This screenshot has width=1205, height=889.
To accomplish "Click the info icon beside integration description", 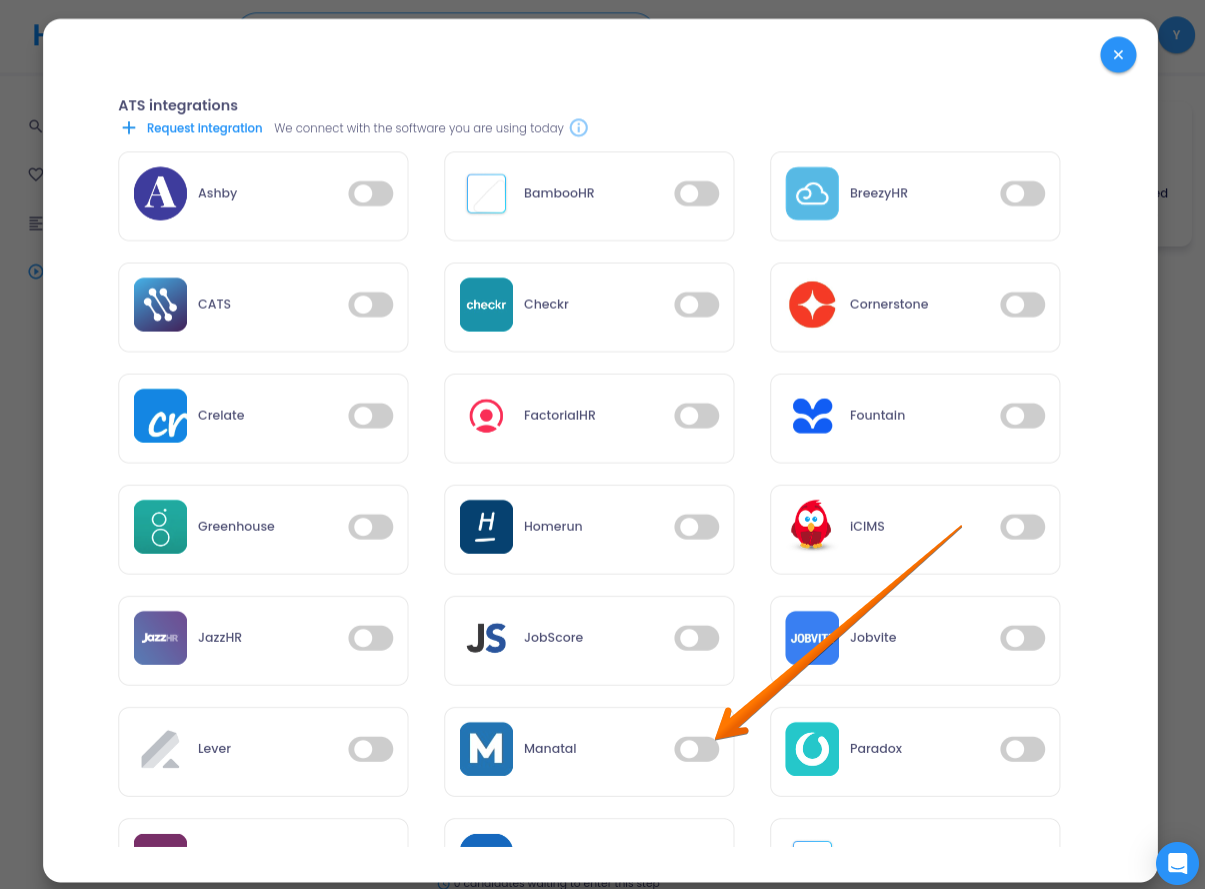I will point(579,128).
